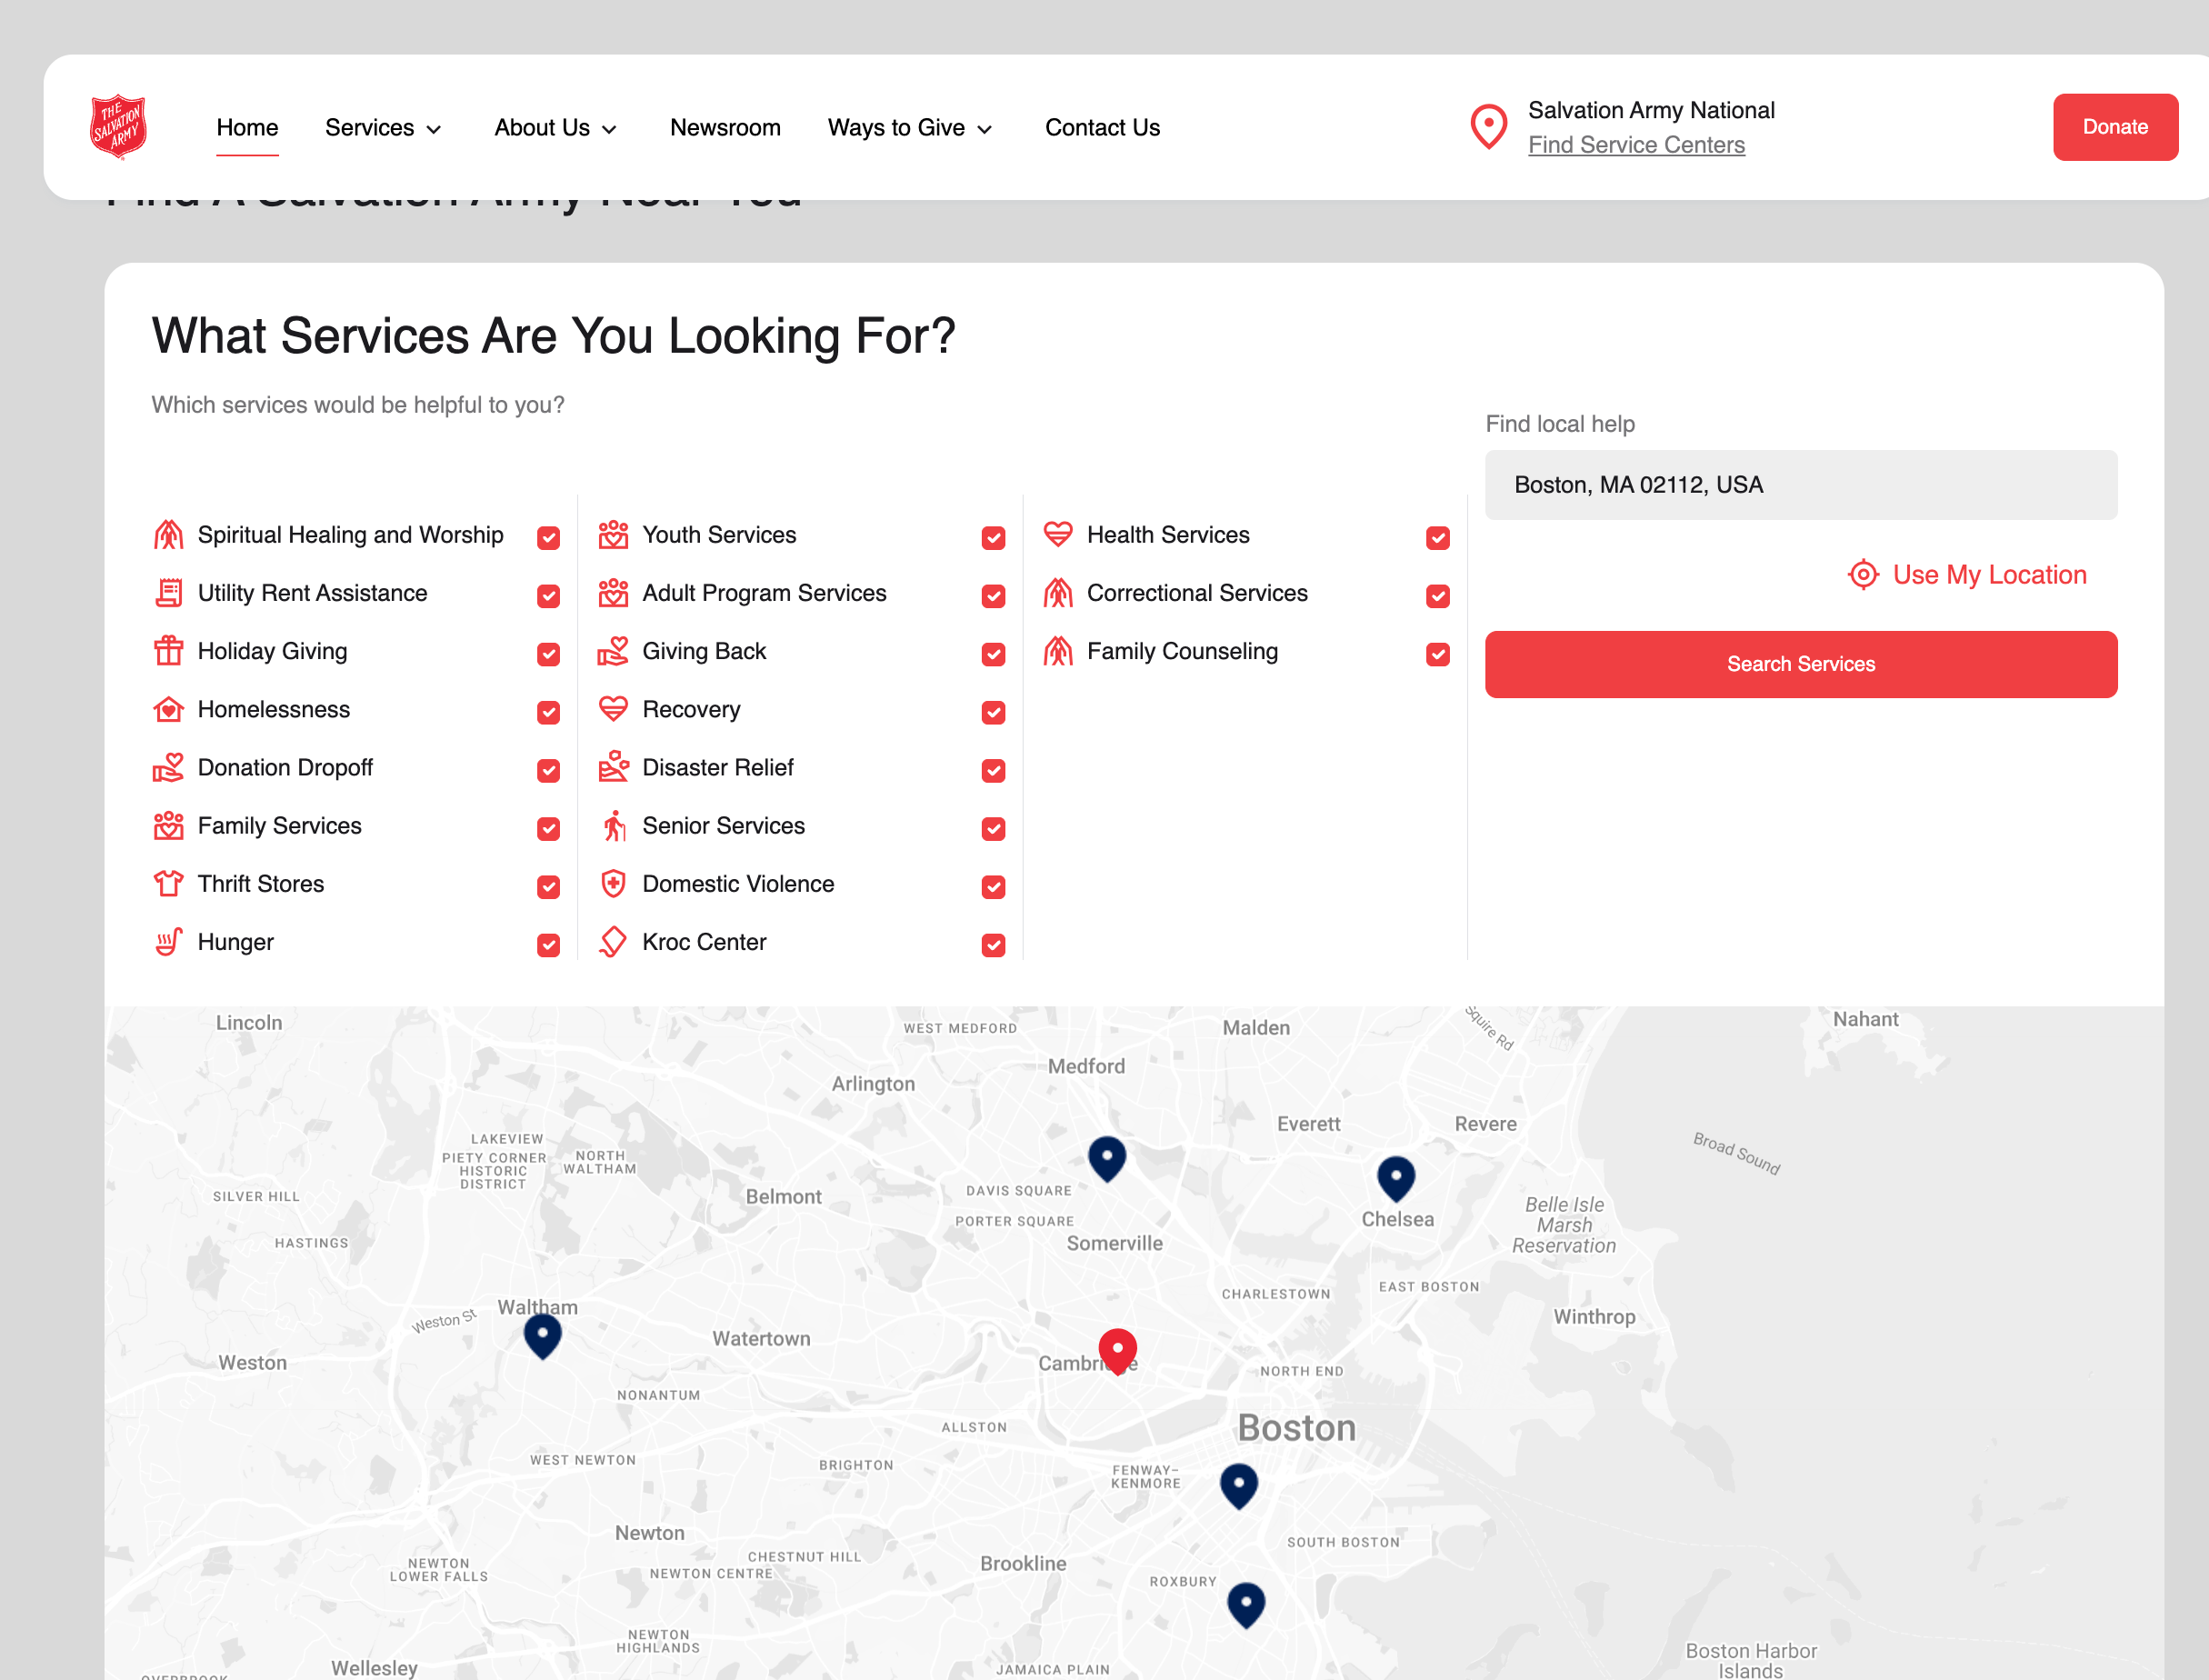This screenshot has width=2209, height=1680.
Task: Go to the Newsroom page
Action: point(725,128)
